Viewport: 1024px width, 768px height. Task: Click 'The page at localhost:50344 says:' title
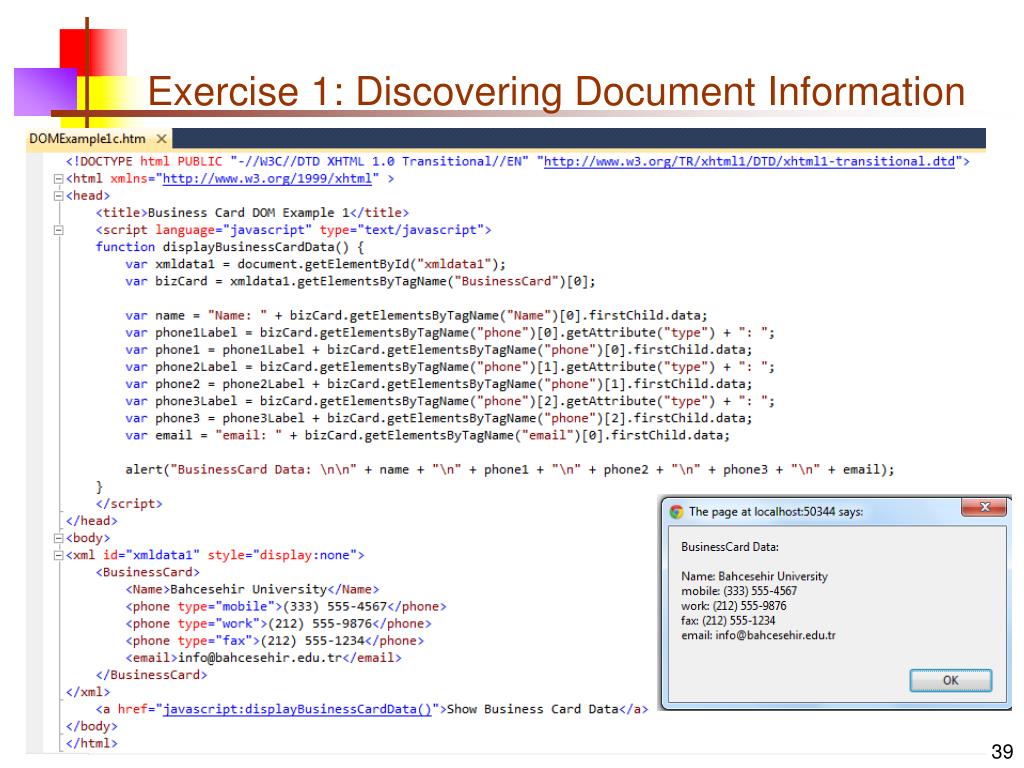coord(776,512)
